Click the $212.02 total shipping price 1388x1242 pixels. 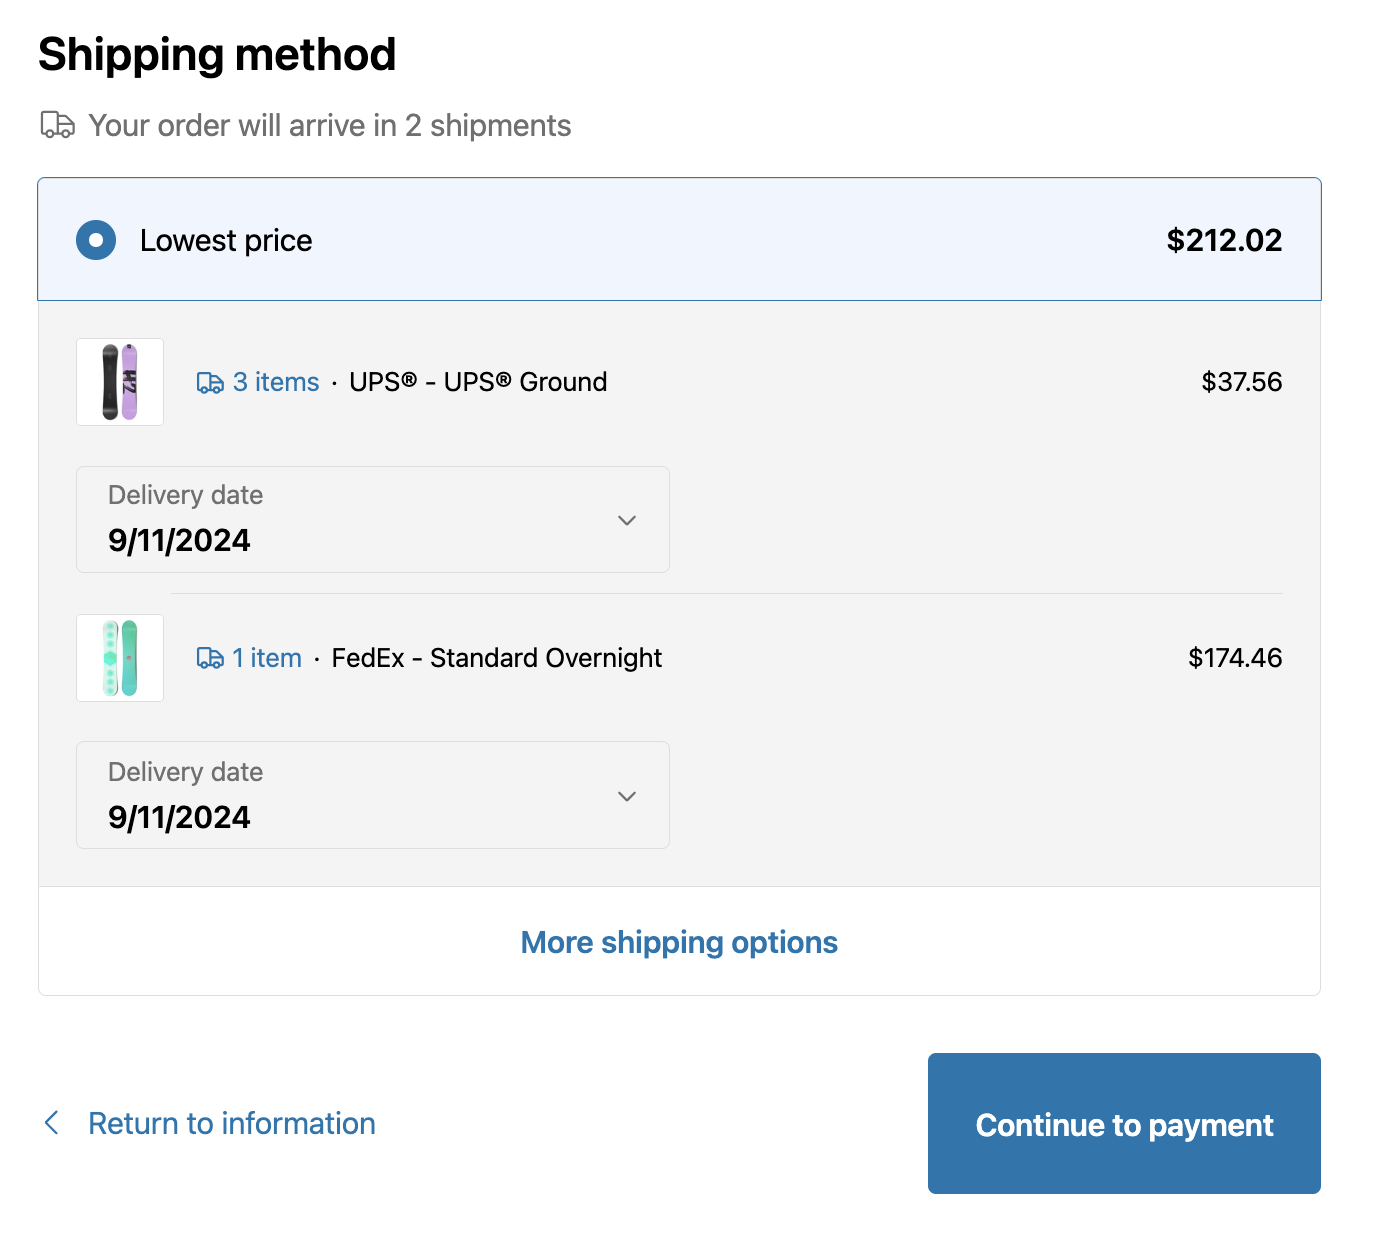point(1224,240)
